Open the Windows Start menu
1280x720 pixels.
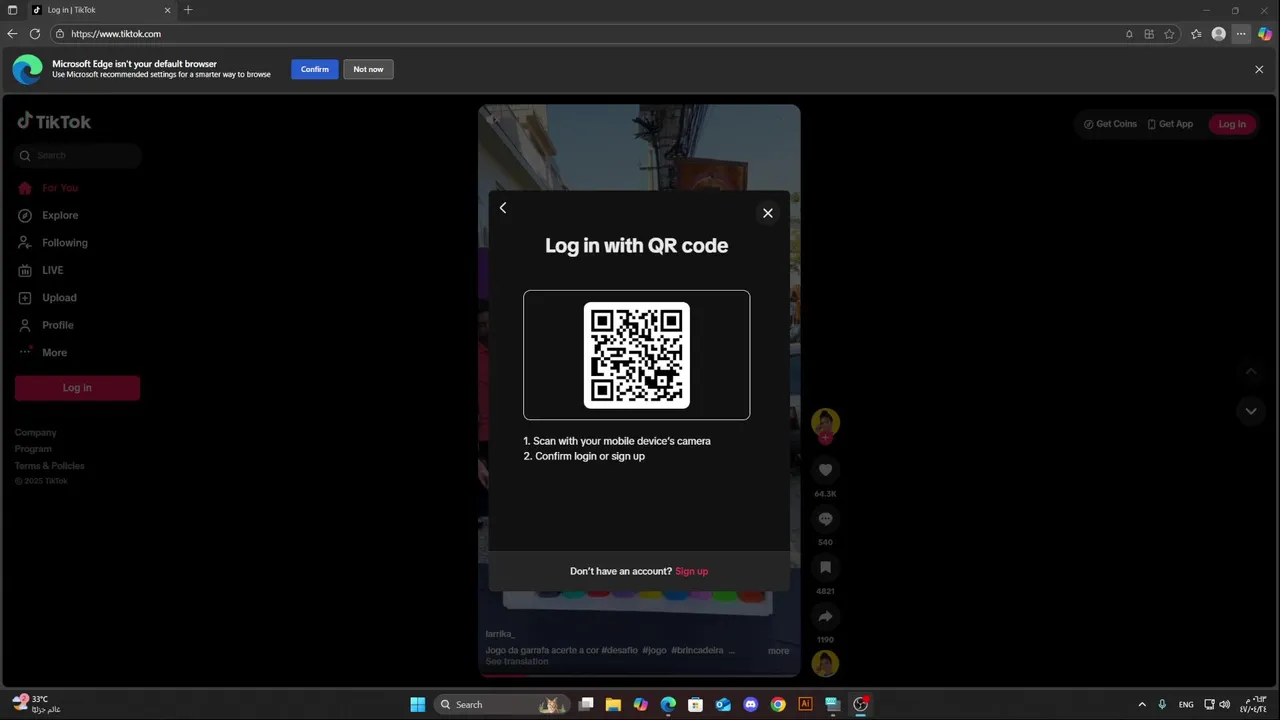tap(418, 705)
